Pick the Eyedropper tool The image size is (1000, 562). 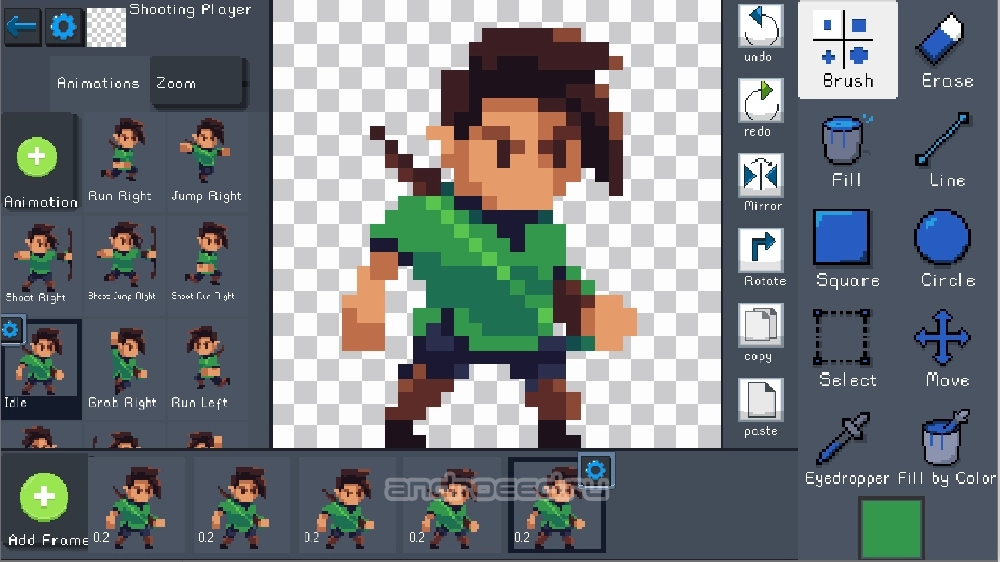pyautogui.click(x=847, y=448)
